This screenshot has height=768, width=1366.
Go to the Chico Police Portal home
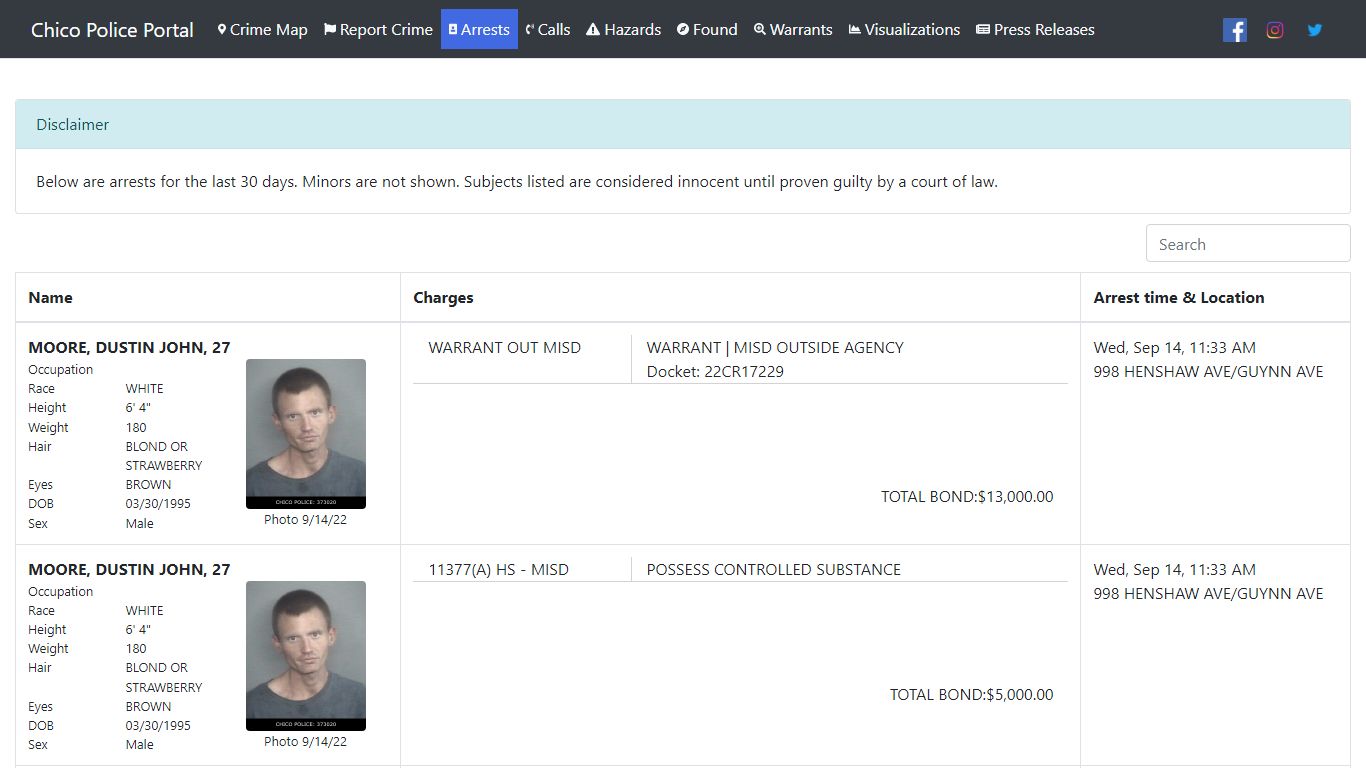pos(112,30)
